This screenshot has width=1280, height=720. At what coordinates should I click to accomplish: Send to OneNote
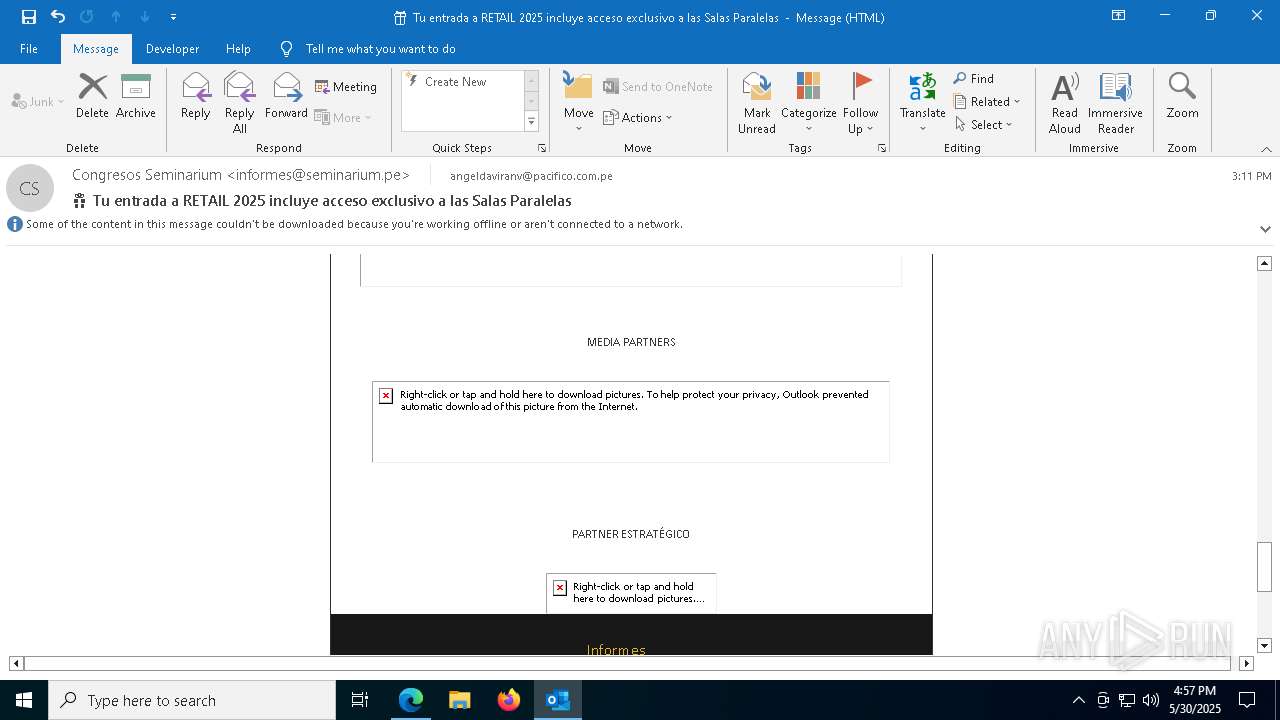click(658, 87)
